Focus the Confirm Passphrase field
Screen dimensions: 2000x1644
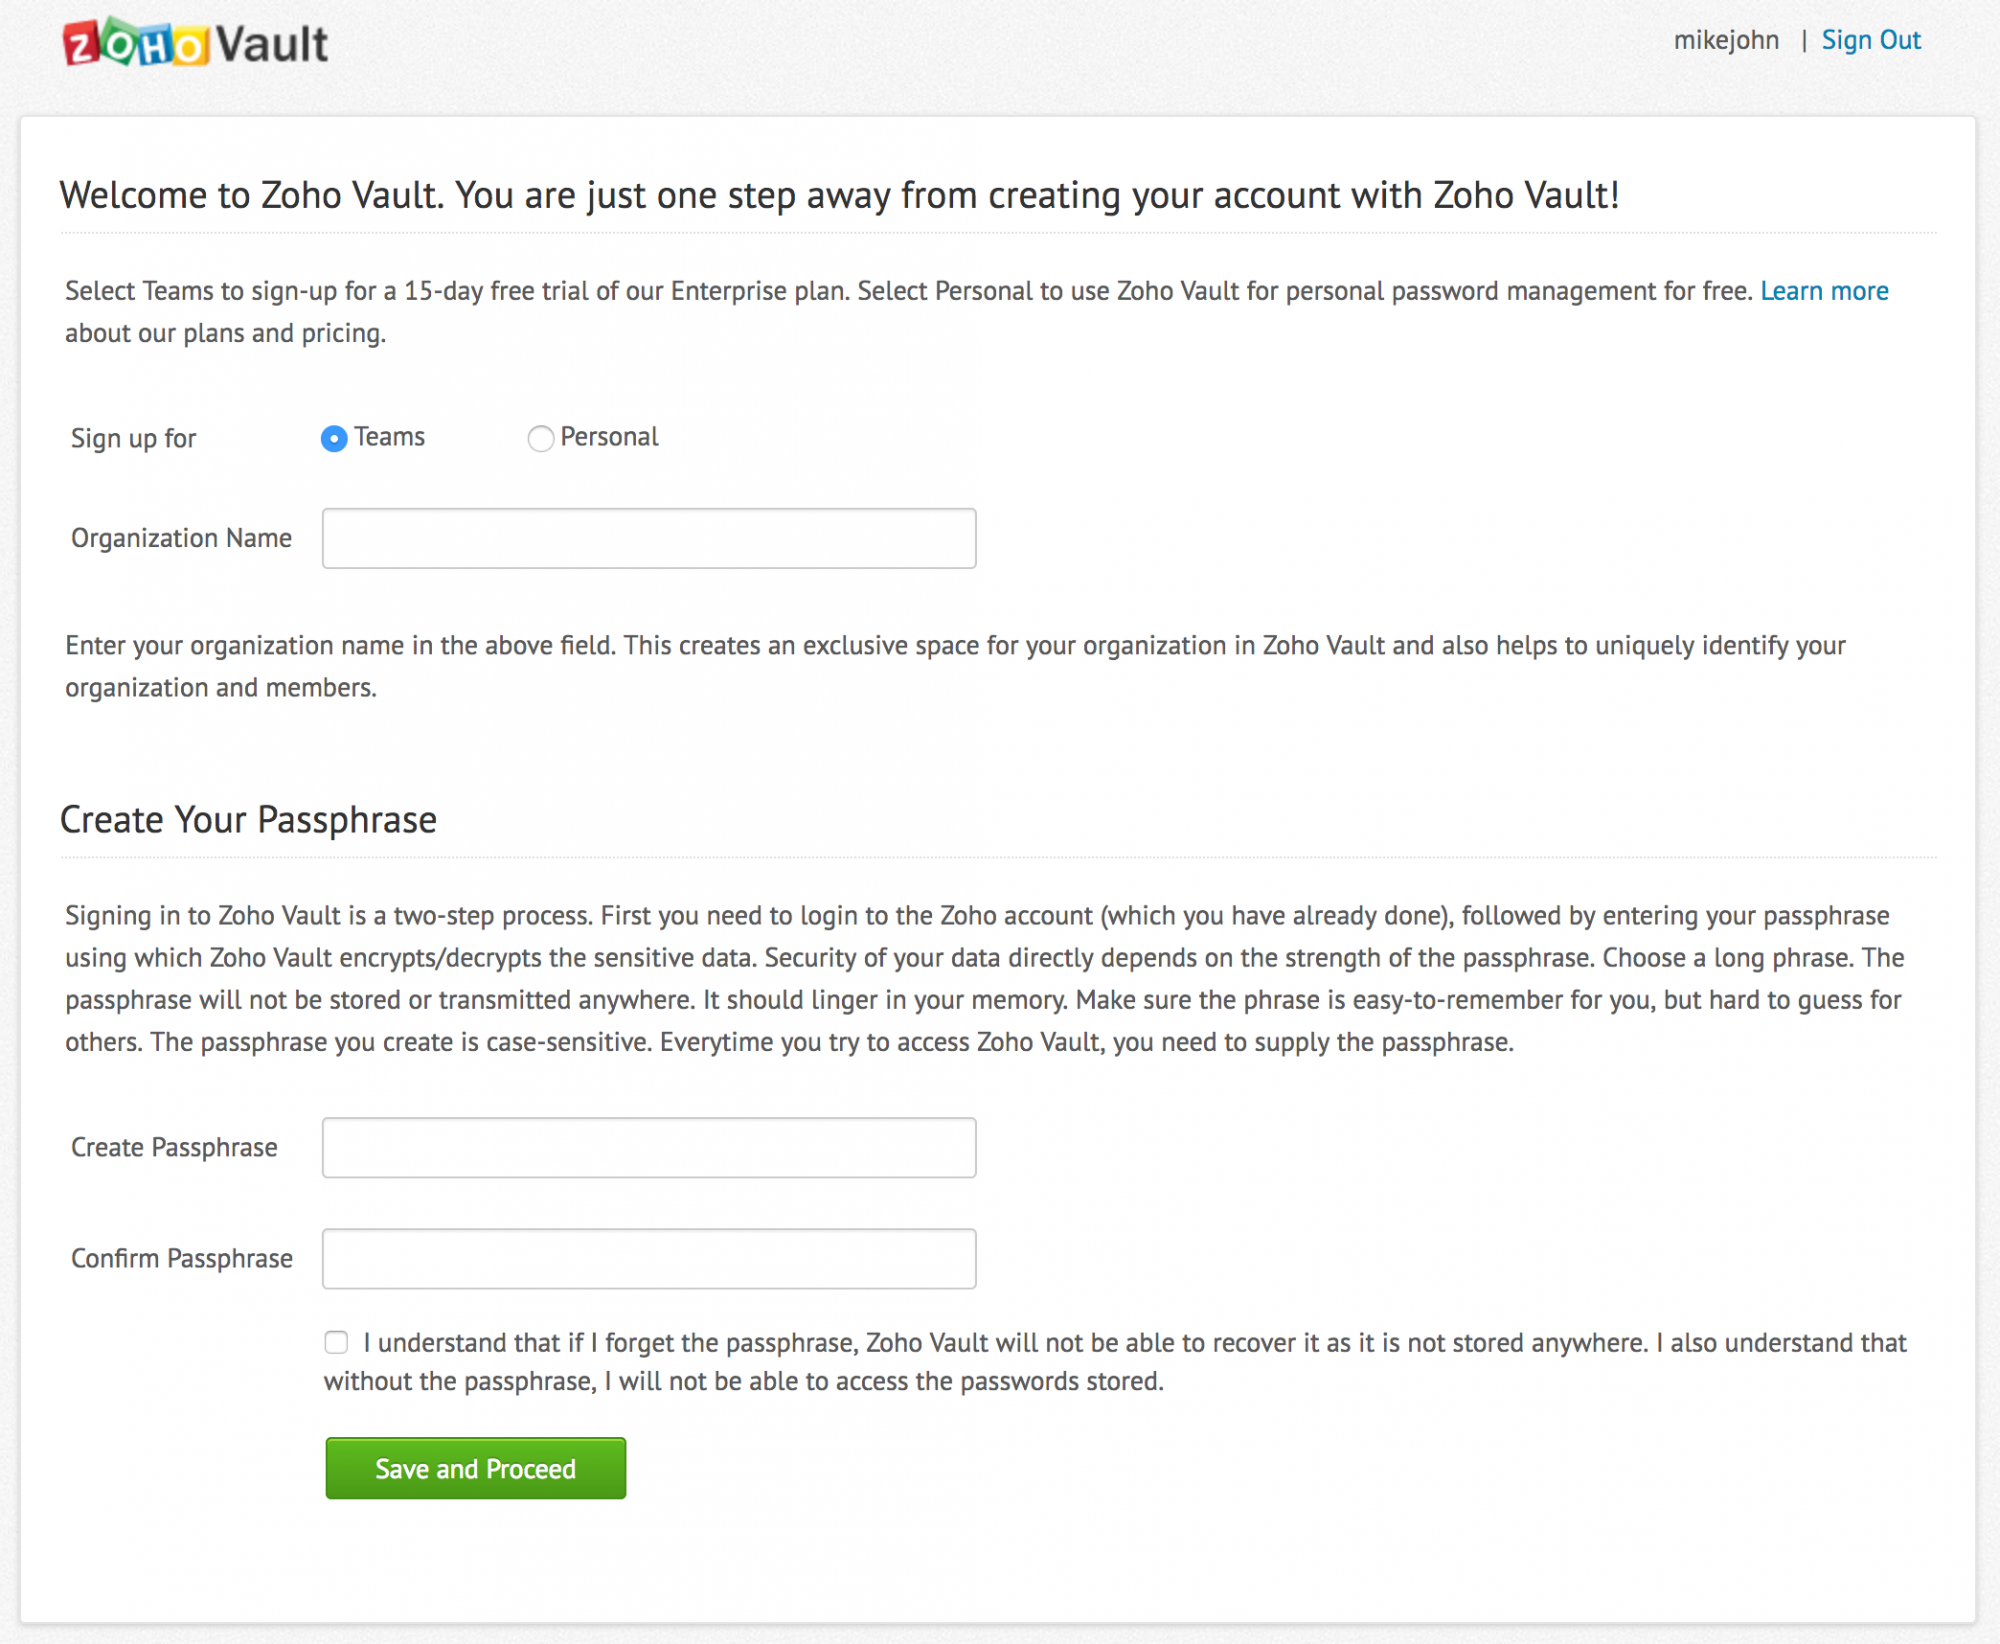pyautogui.click(x=649, y=1258)
